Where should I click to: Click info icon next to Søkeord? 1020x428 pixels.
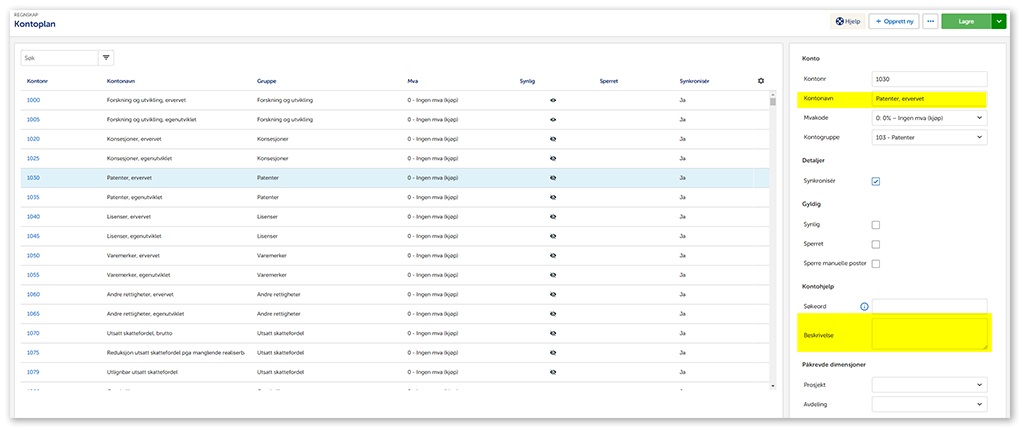click(x=864, y=306)
